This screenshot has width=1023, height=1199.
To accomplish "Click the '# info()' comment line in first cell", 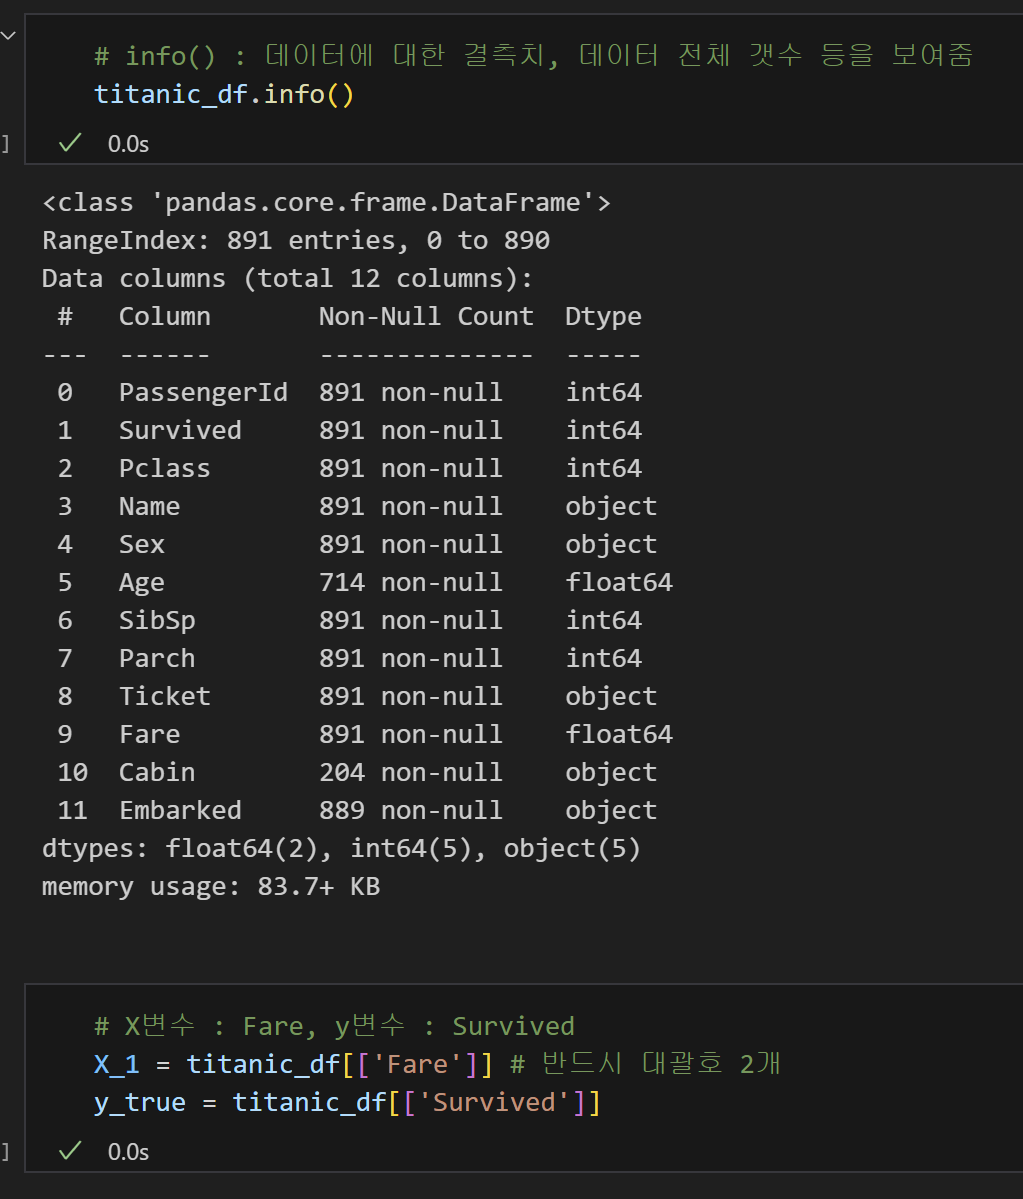I will [x=533, y=56].
